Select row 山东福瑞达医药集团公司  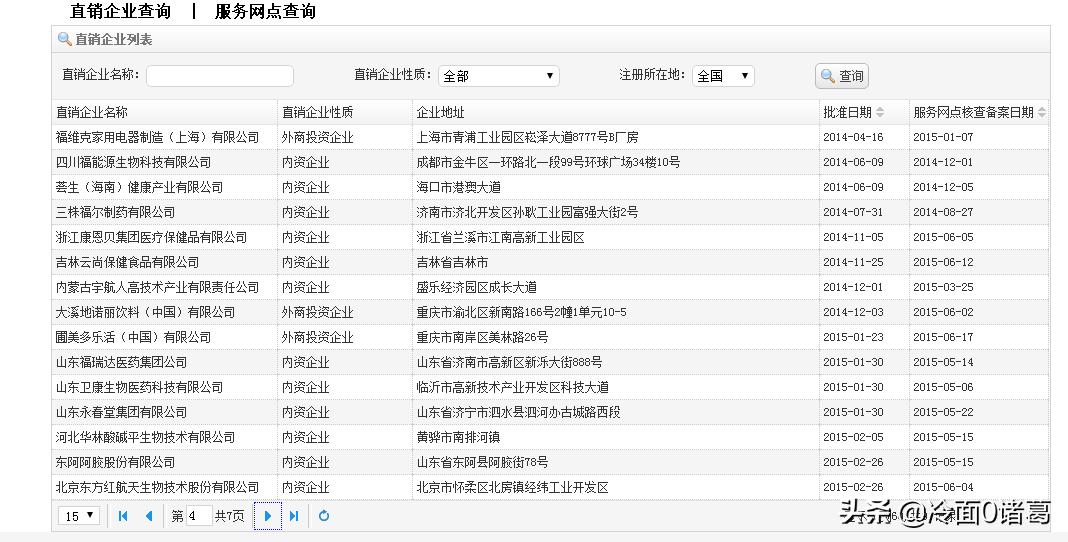[550, 362]
